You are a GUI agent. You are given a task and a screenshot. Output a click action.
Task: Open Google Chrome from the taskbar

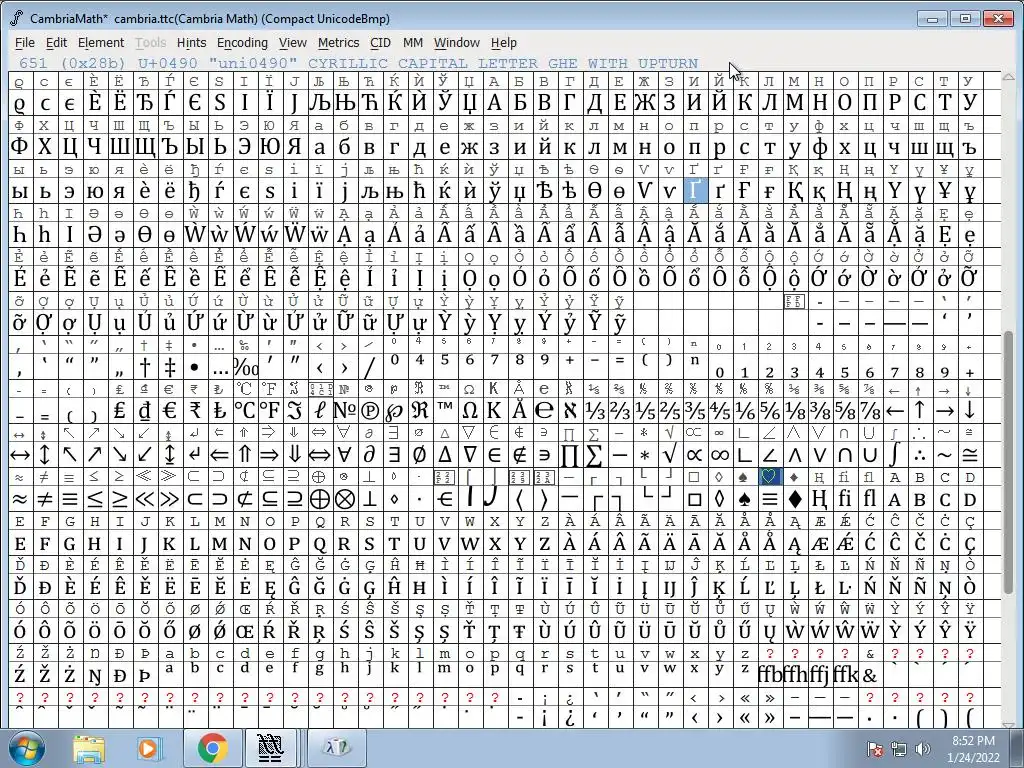coord(212,749)
